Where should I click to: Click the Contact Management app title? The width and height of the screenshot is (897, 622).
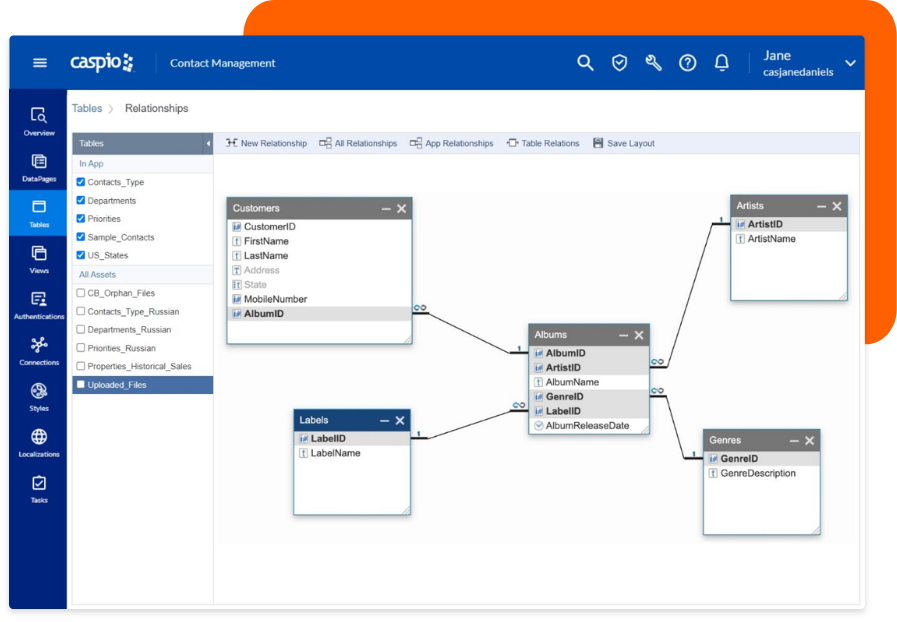click(x=223, y=63)
